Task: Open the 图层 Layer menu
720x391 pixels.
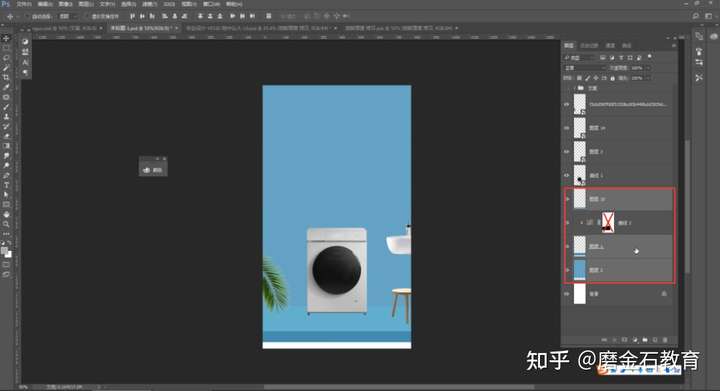Action: click(x=86, y=4)
